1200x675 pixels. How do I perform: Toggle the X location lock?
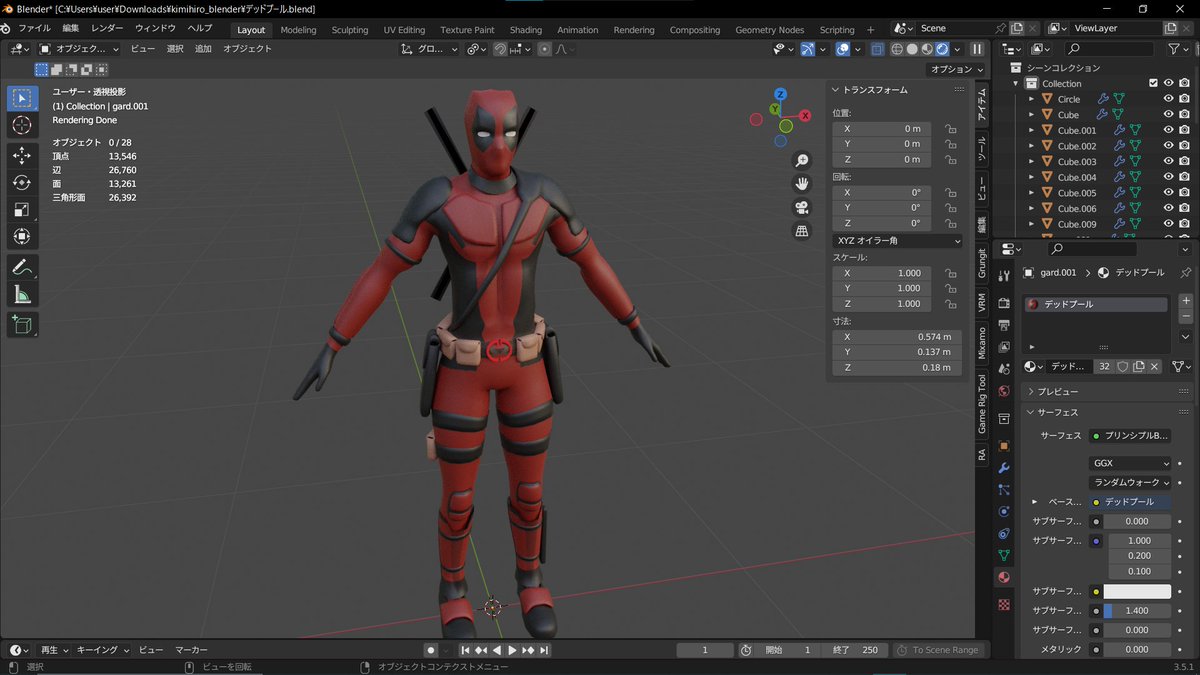click(950, 129)
